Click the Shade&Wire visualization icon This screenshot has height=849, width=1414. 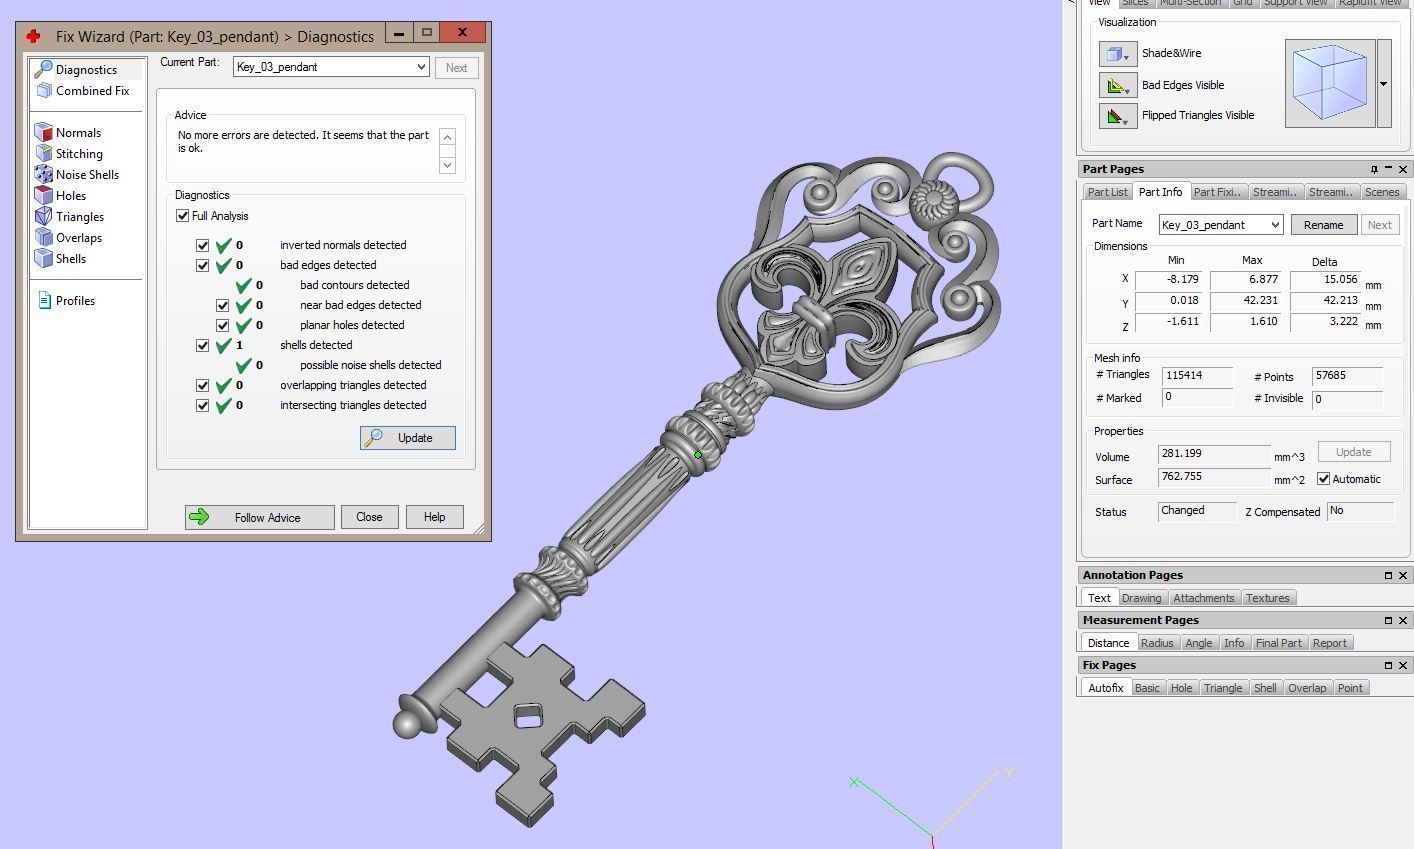point(1117,54)
